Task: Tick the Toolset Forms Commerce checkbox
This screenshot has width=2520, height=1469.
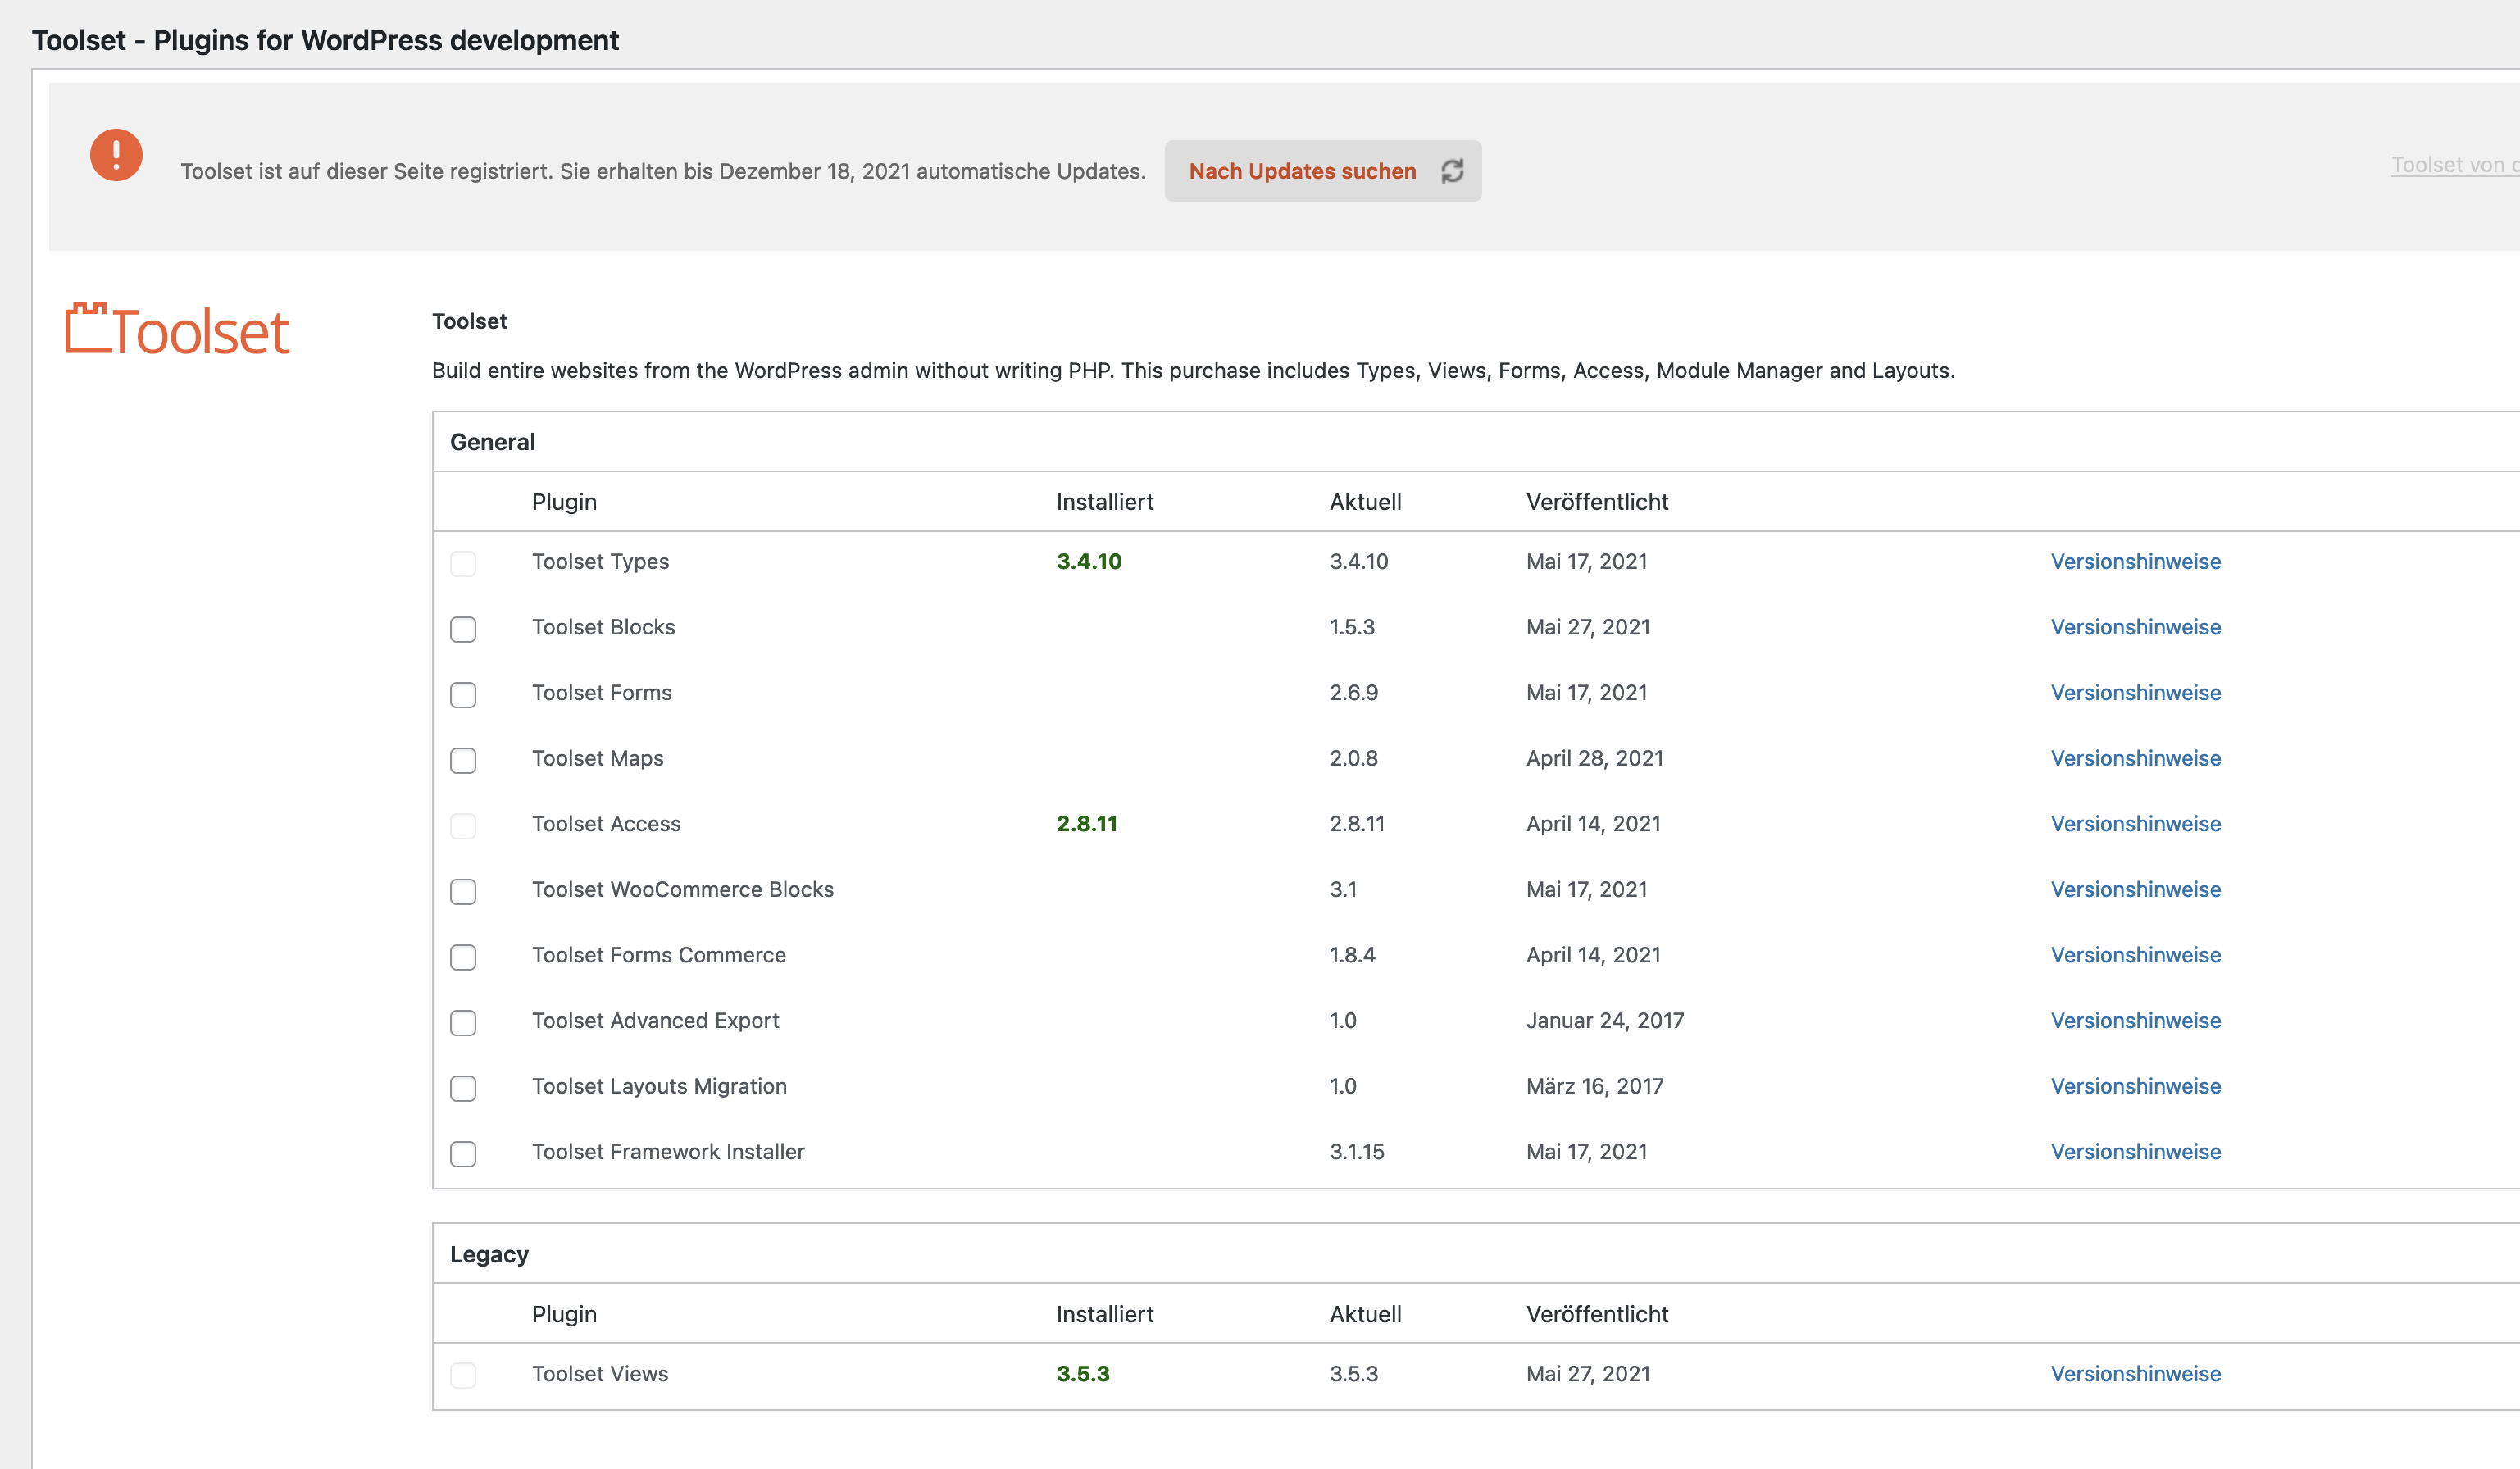Action: click(463, 957)
